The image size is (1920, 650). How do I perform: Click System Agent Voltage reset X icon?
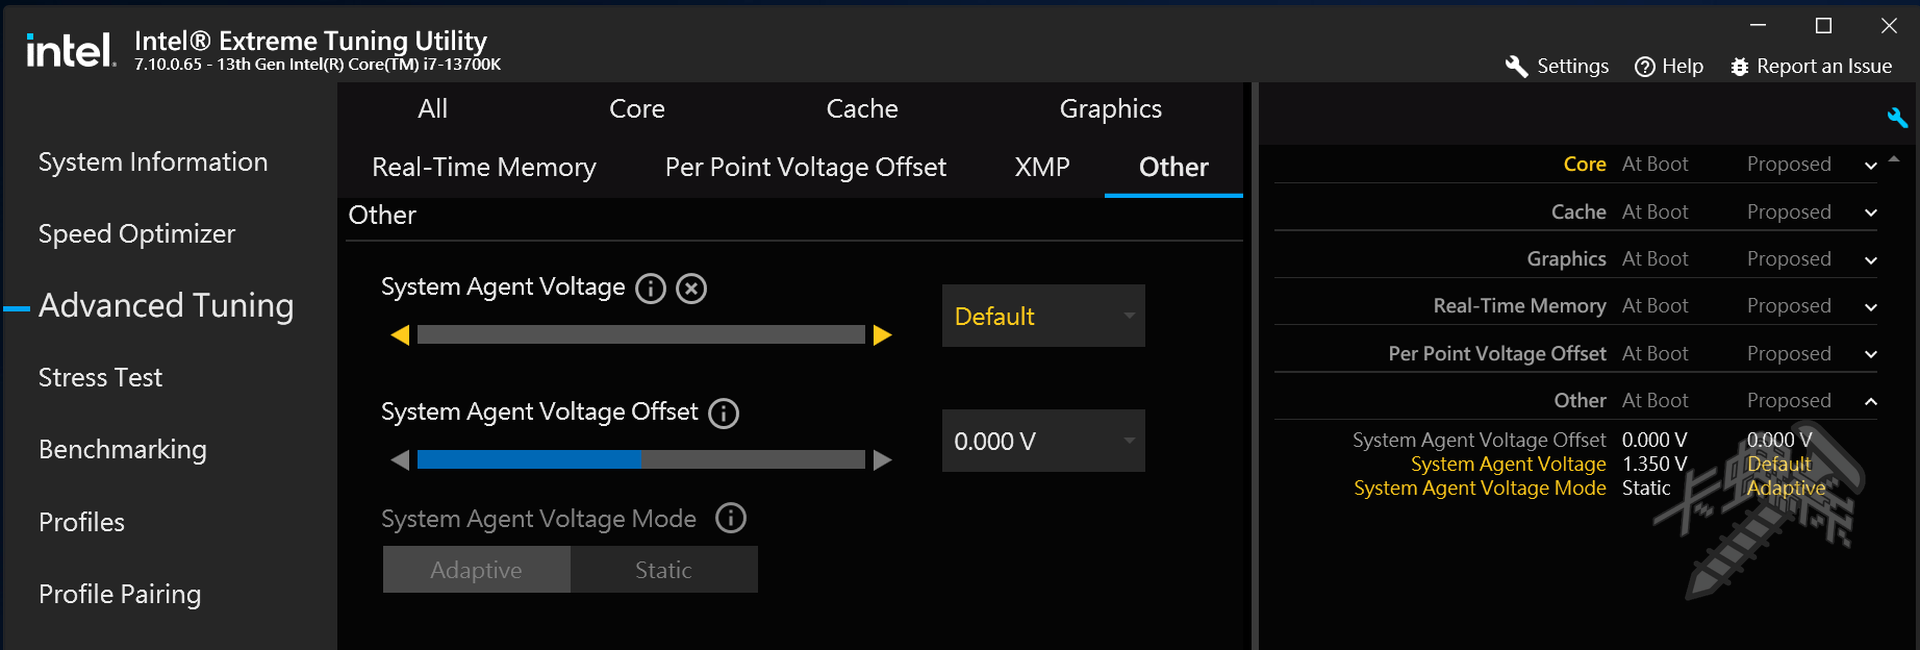point(691,289)
